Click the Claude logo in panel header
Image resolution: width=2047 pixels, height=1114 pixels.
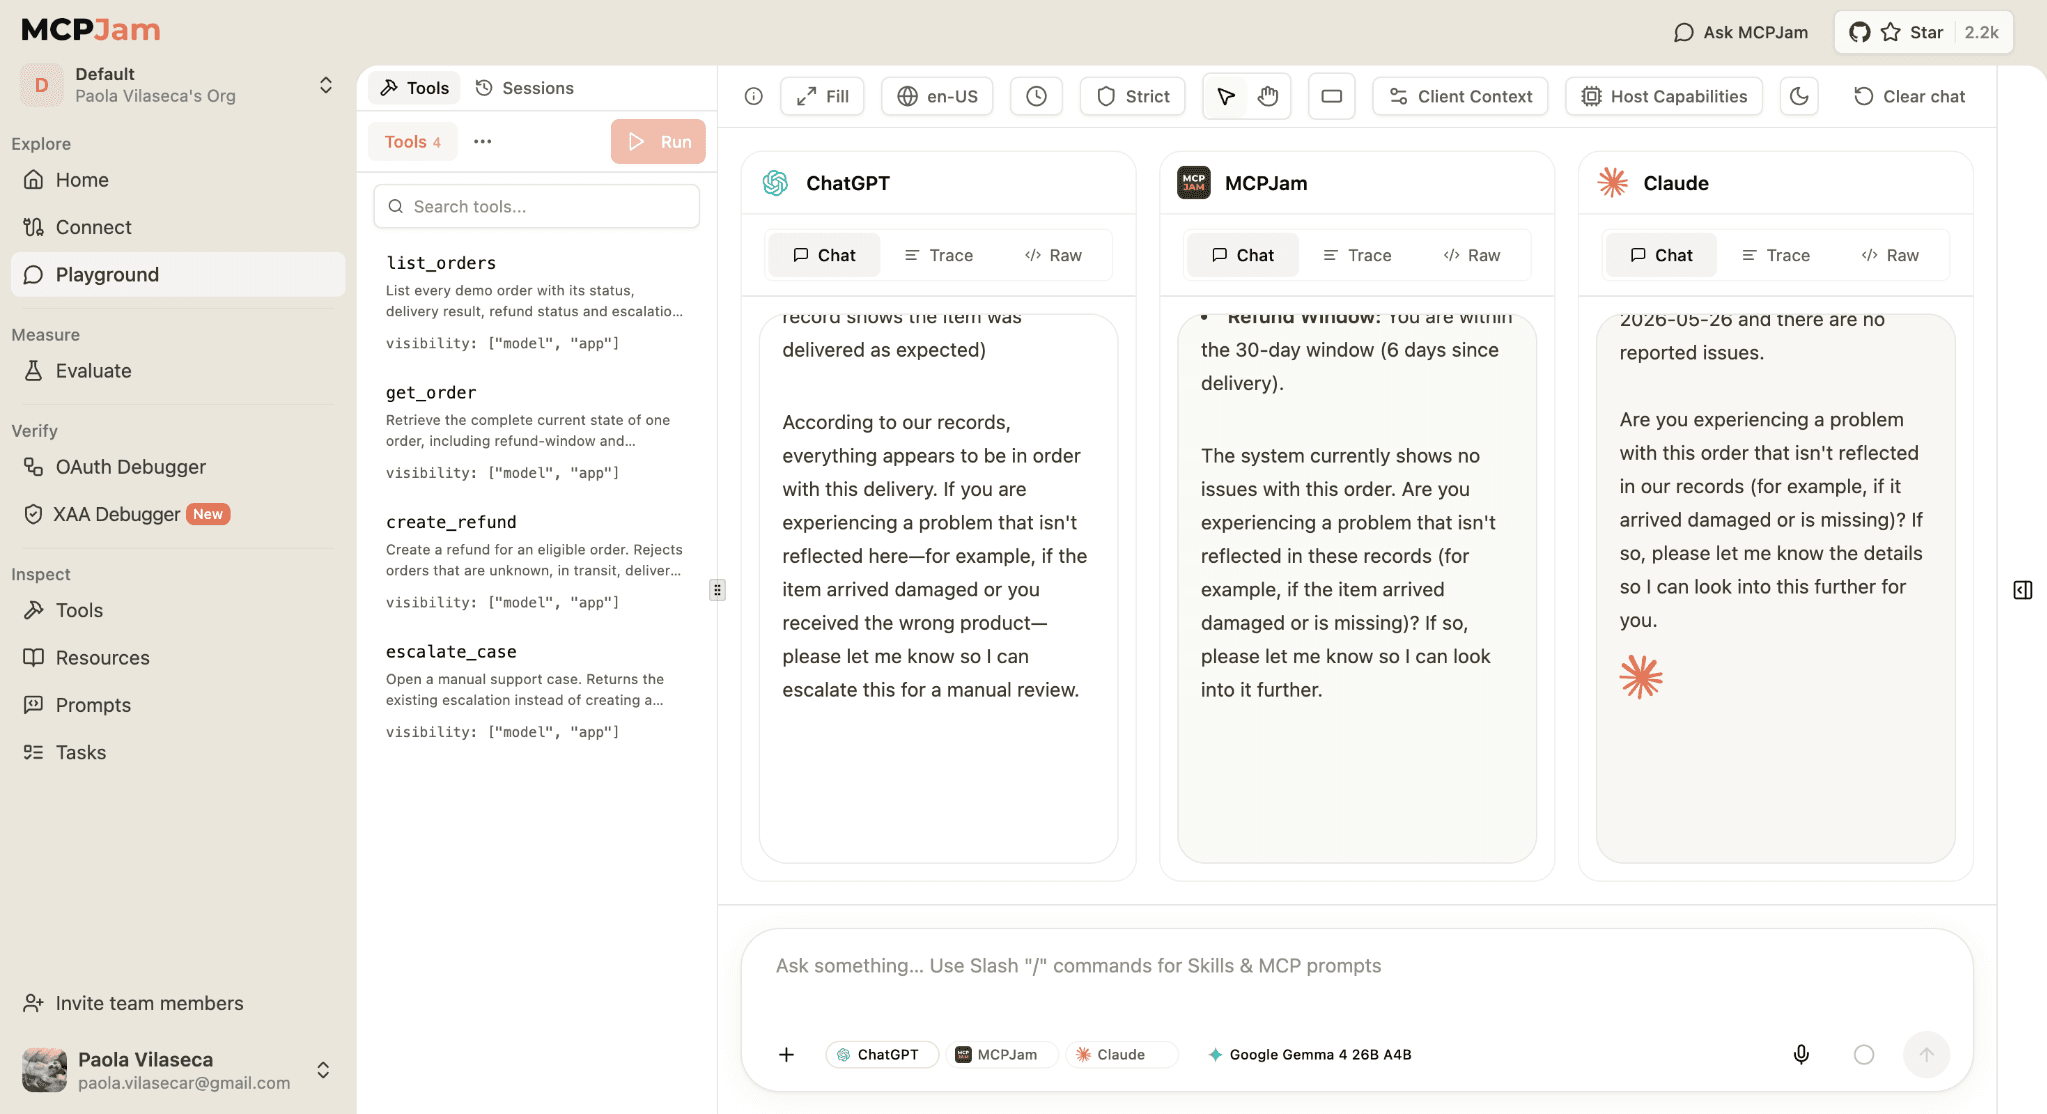[1613, 183]
